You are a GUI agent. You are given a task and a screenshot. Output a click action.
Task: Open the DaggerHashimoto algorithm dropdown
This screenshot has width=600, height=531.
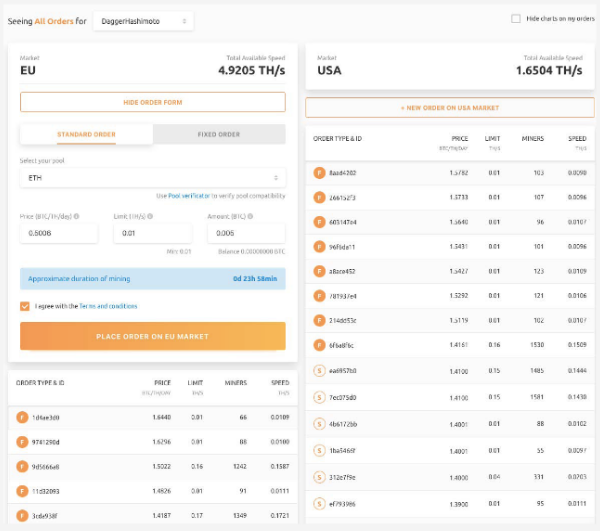(143, 20)
